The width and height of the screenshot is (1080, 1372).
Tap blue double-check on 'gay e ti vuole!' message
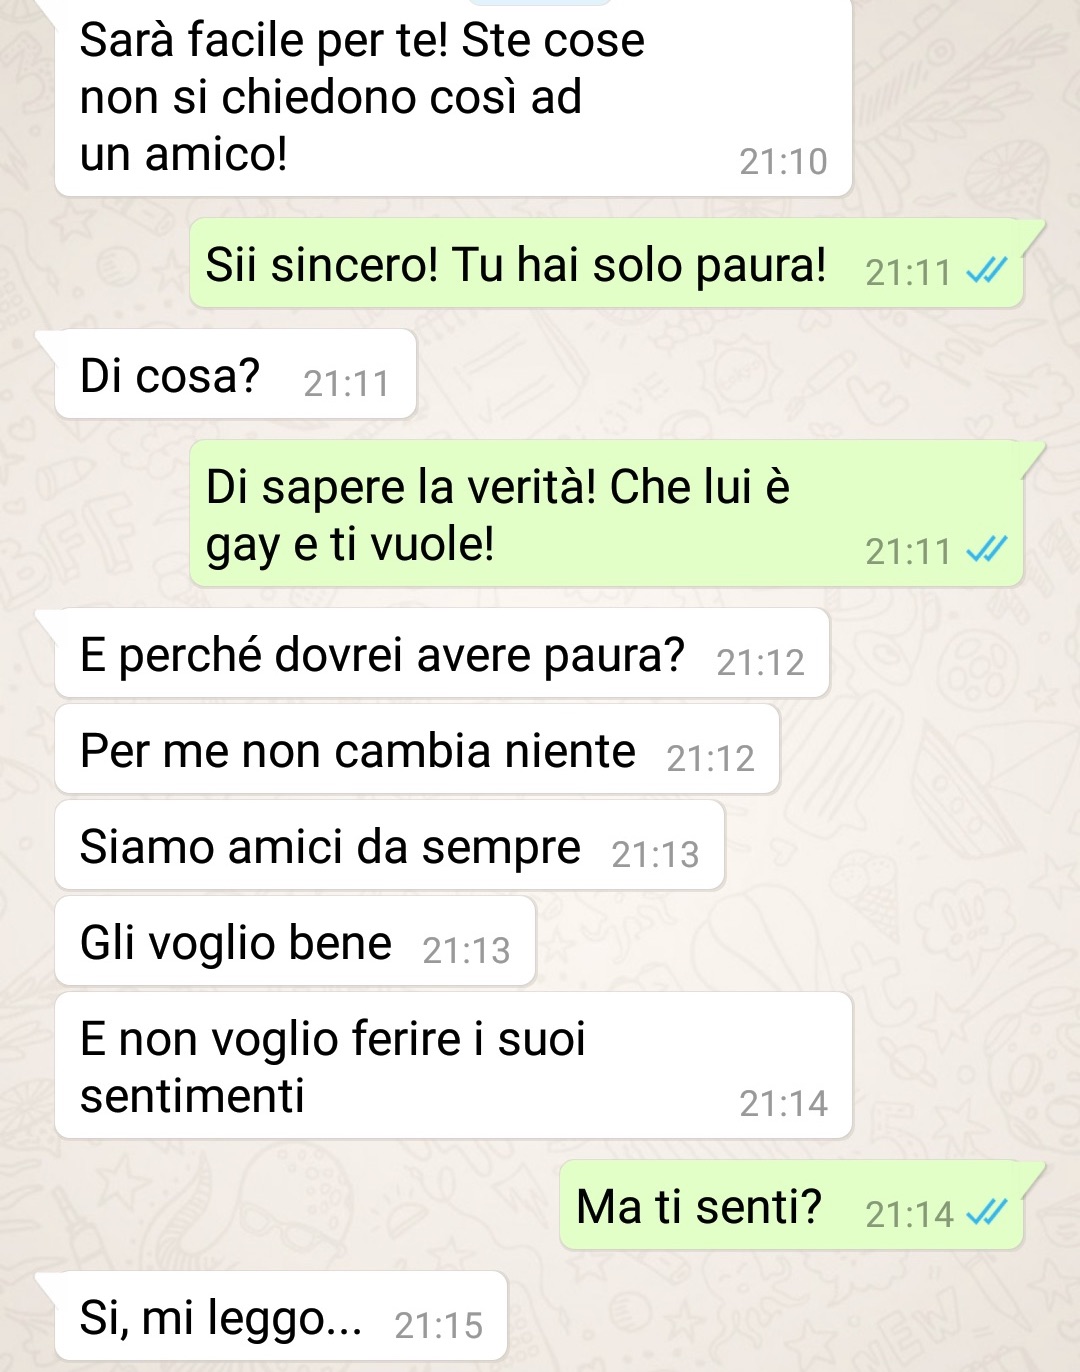tap(986, 549)
